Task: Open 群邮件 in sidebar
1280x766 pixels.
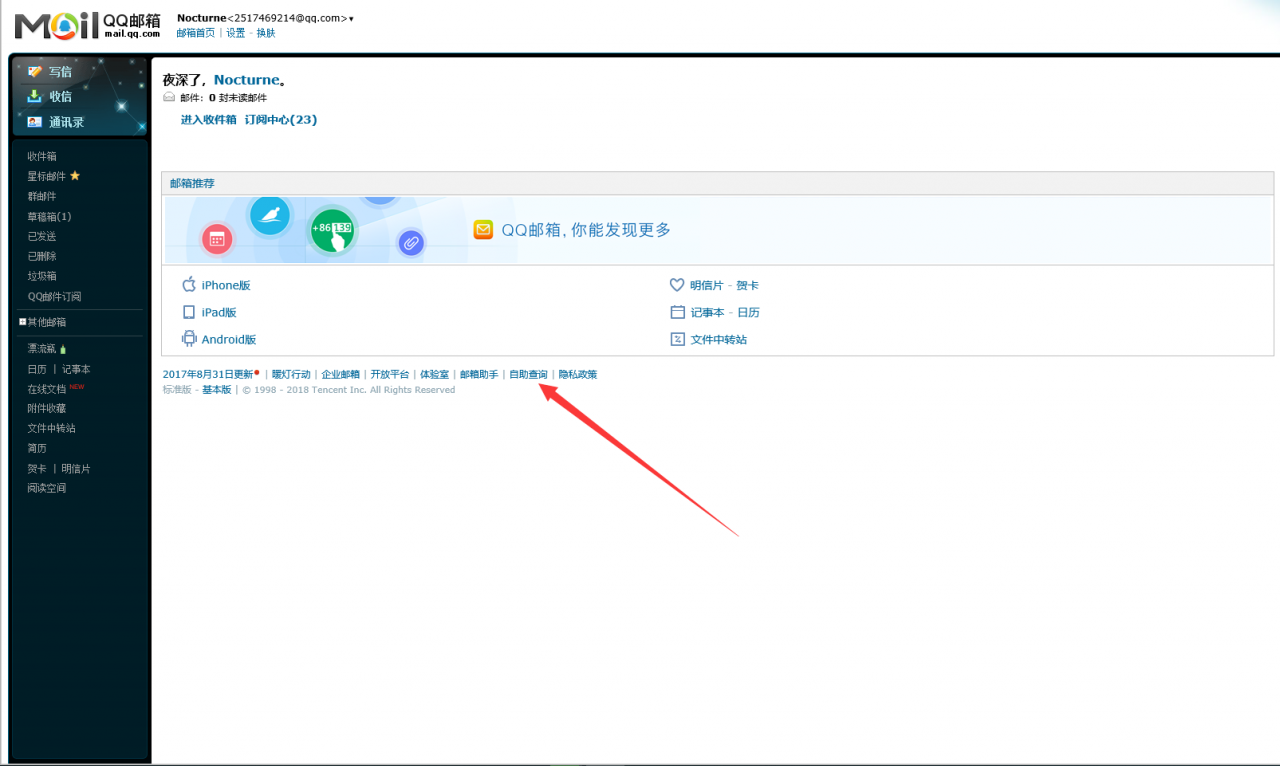Action: tap(42, 196)
